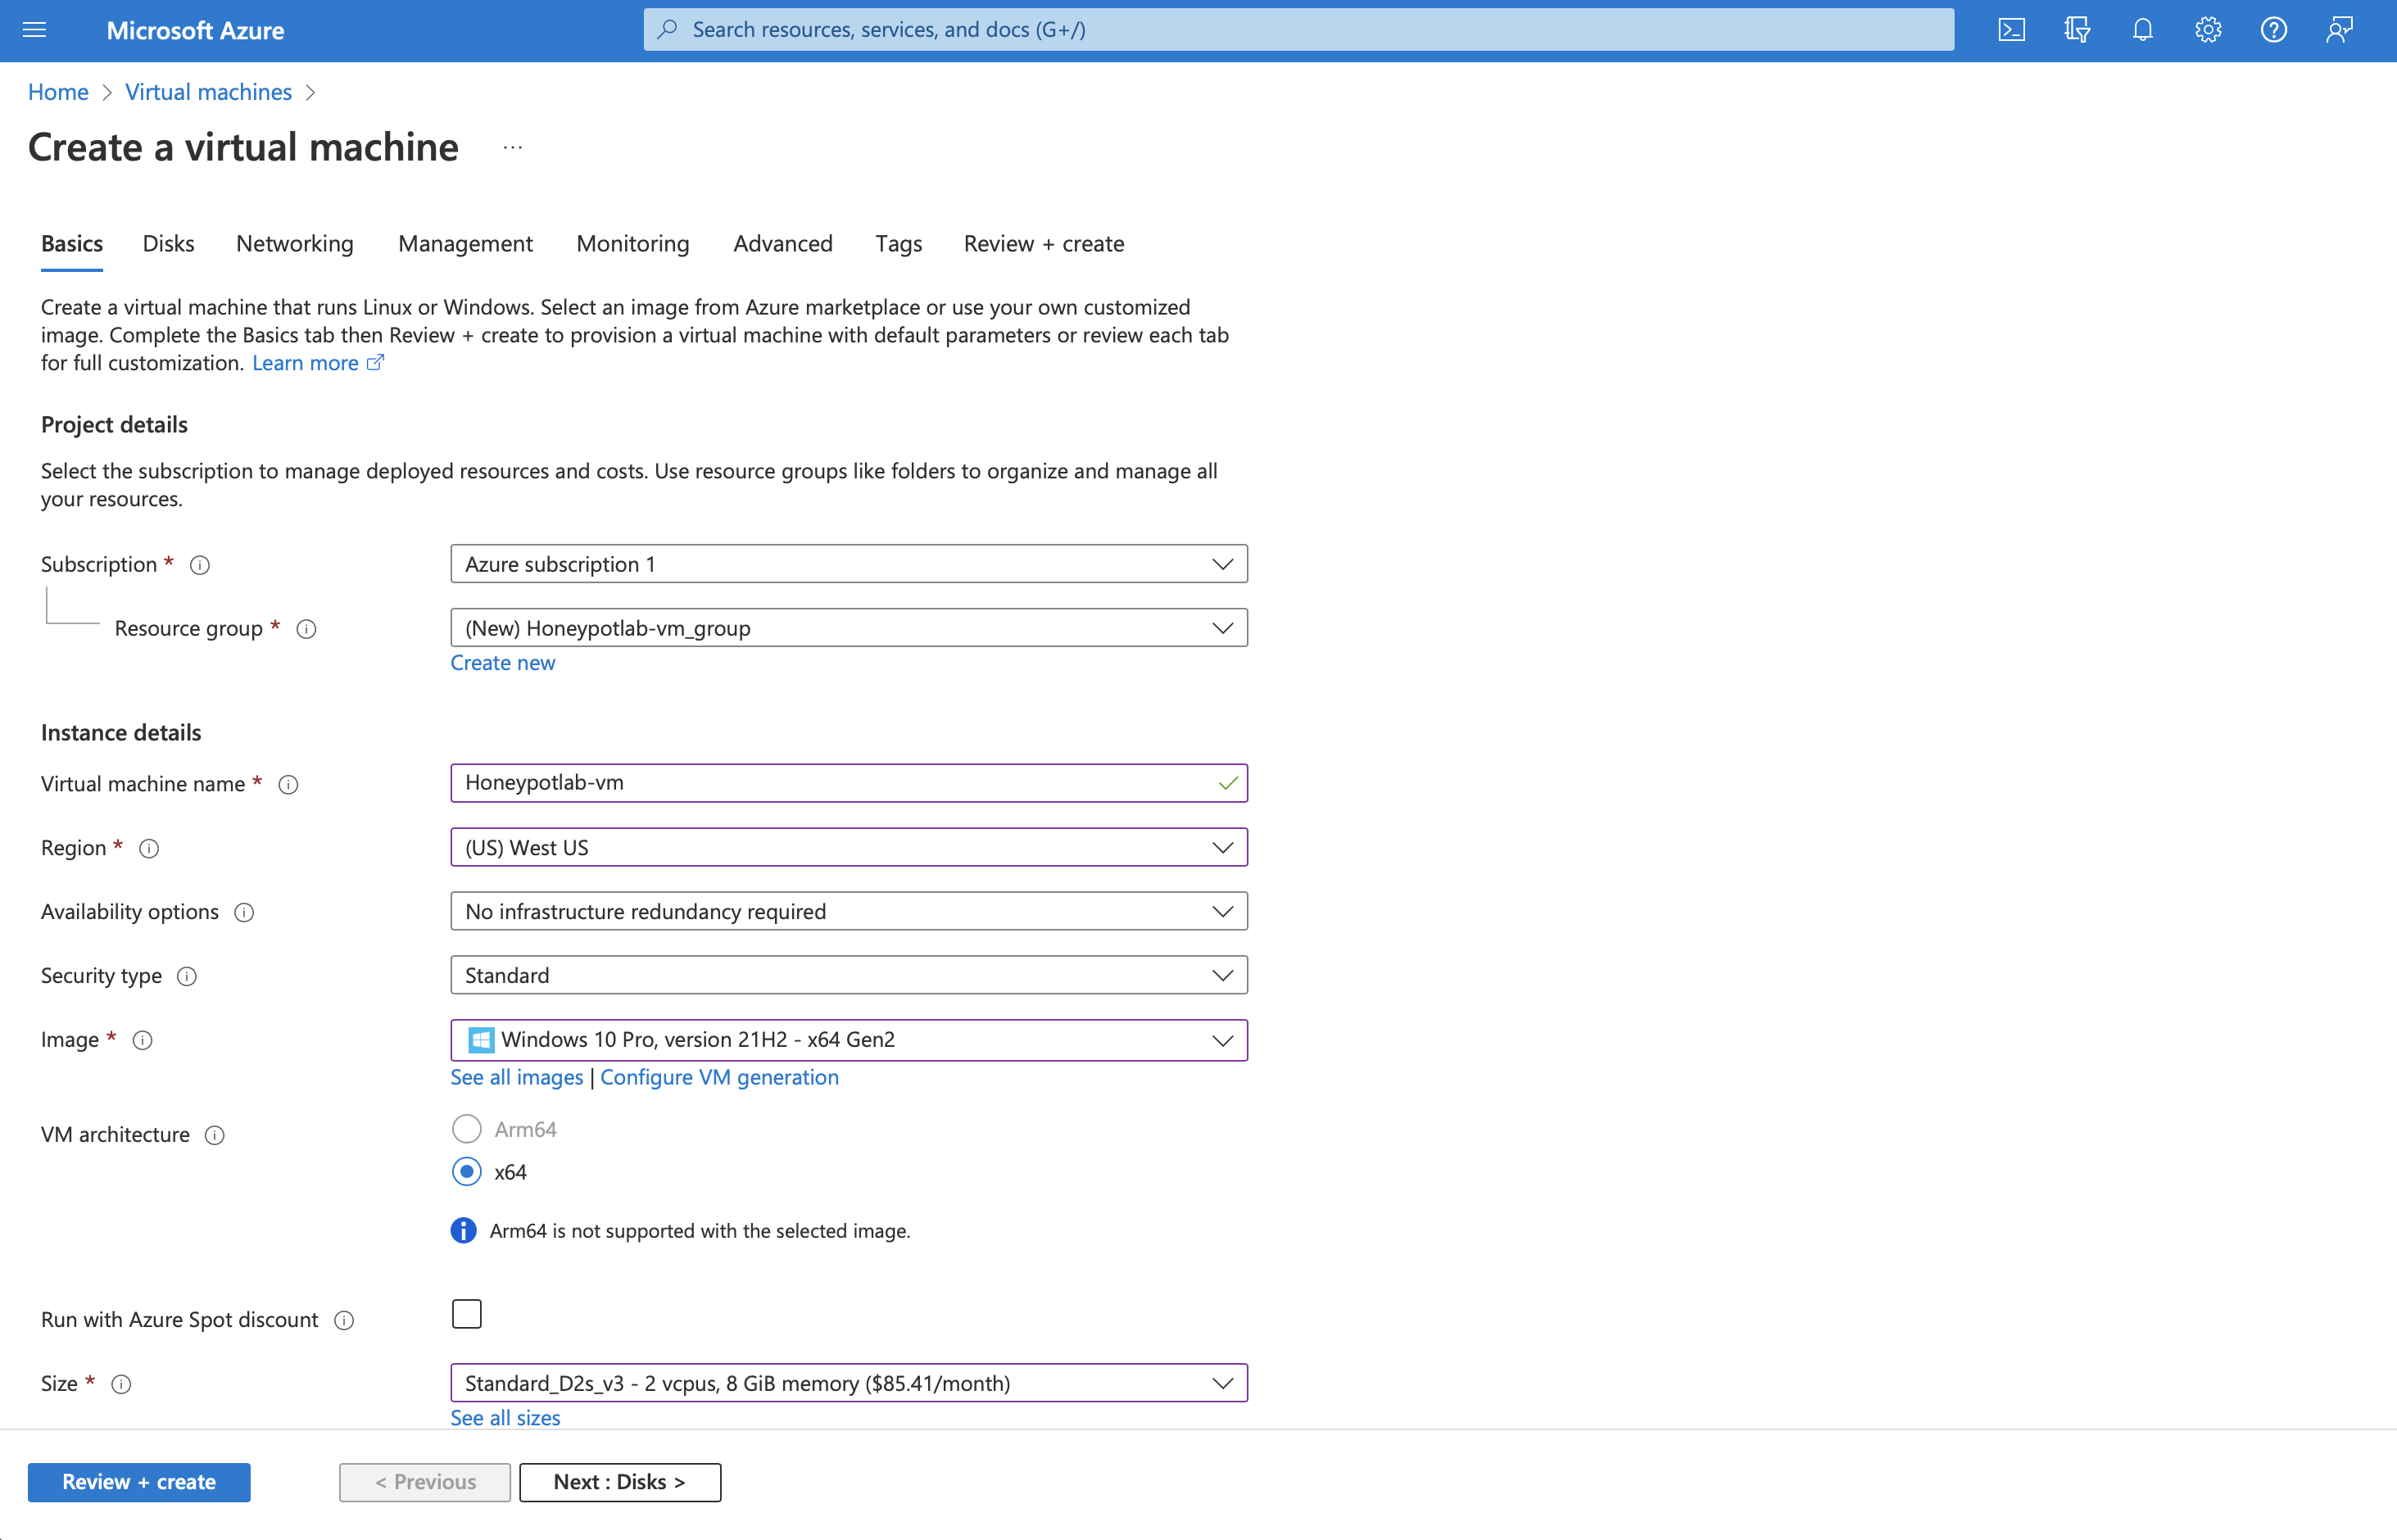Click the Next : Disks button
Viewport: 2397px width, 1540px height.
pos(620,1482)
